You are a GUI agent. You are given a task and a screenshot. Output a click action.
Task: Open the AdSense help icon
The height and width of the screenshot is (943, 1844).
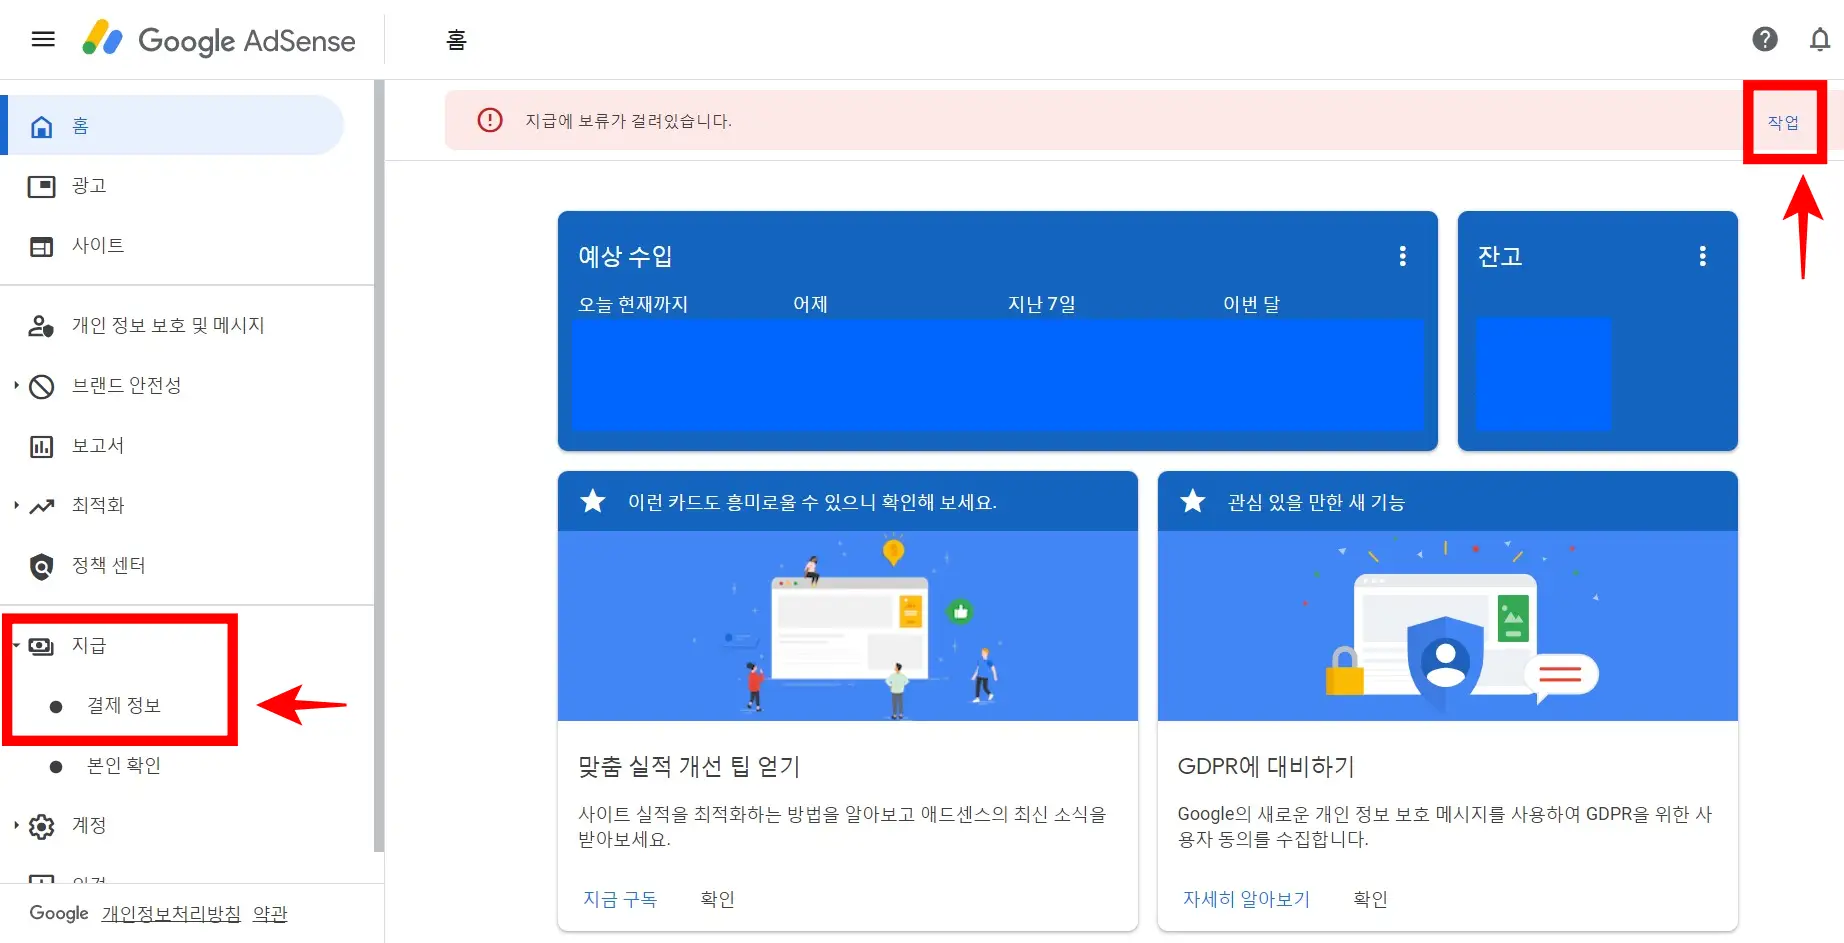click(1765, 39)
